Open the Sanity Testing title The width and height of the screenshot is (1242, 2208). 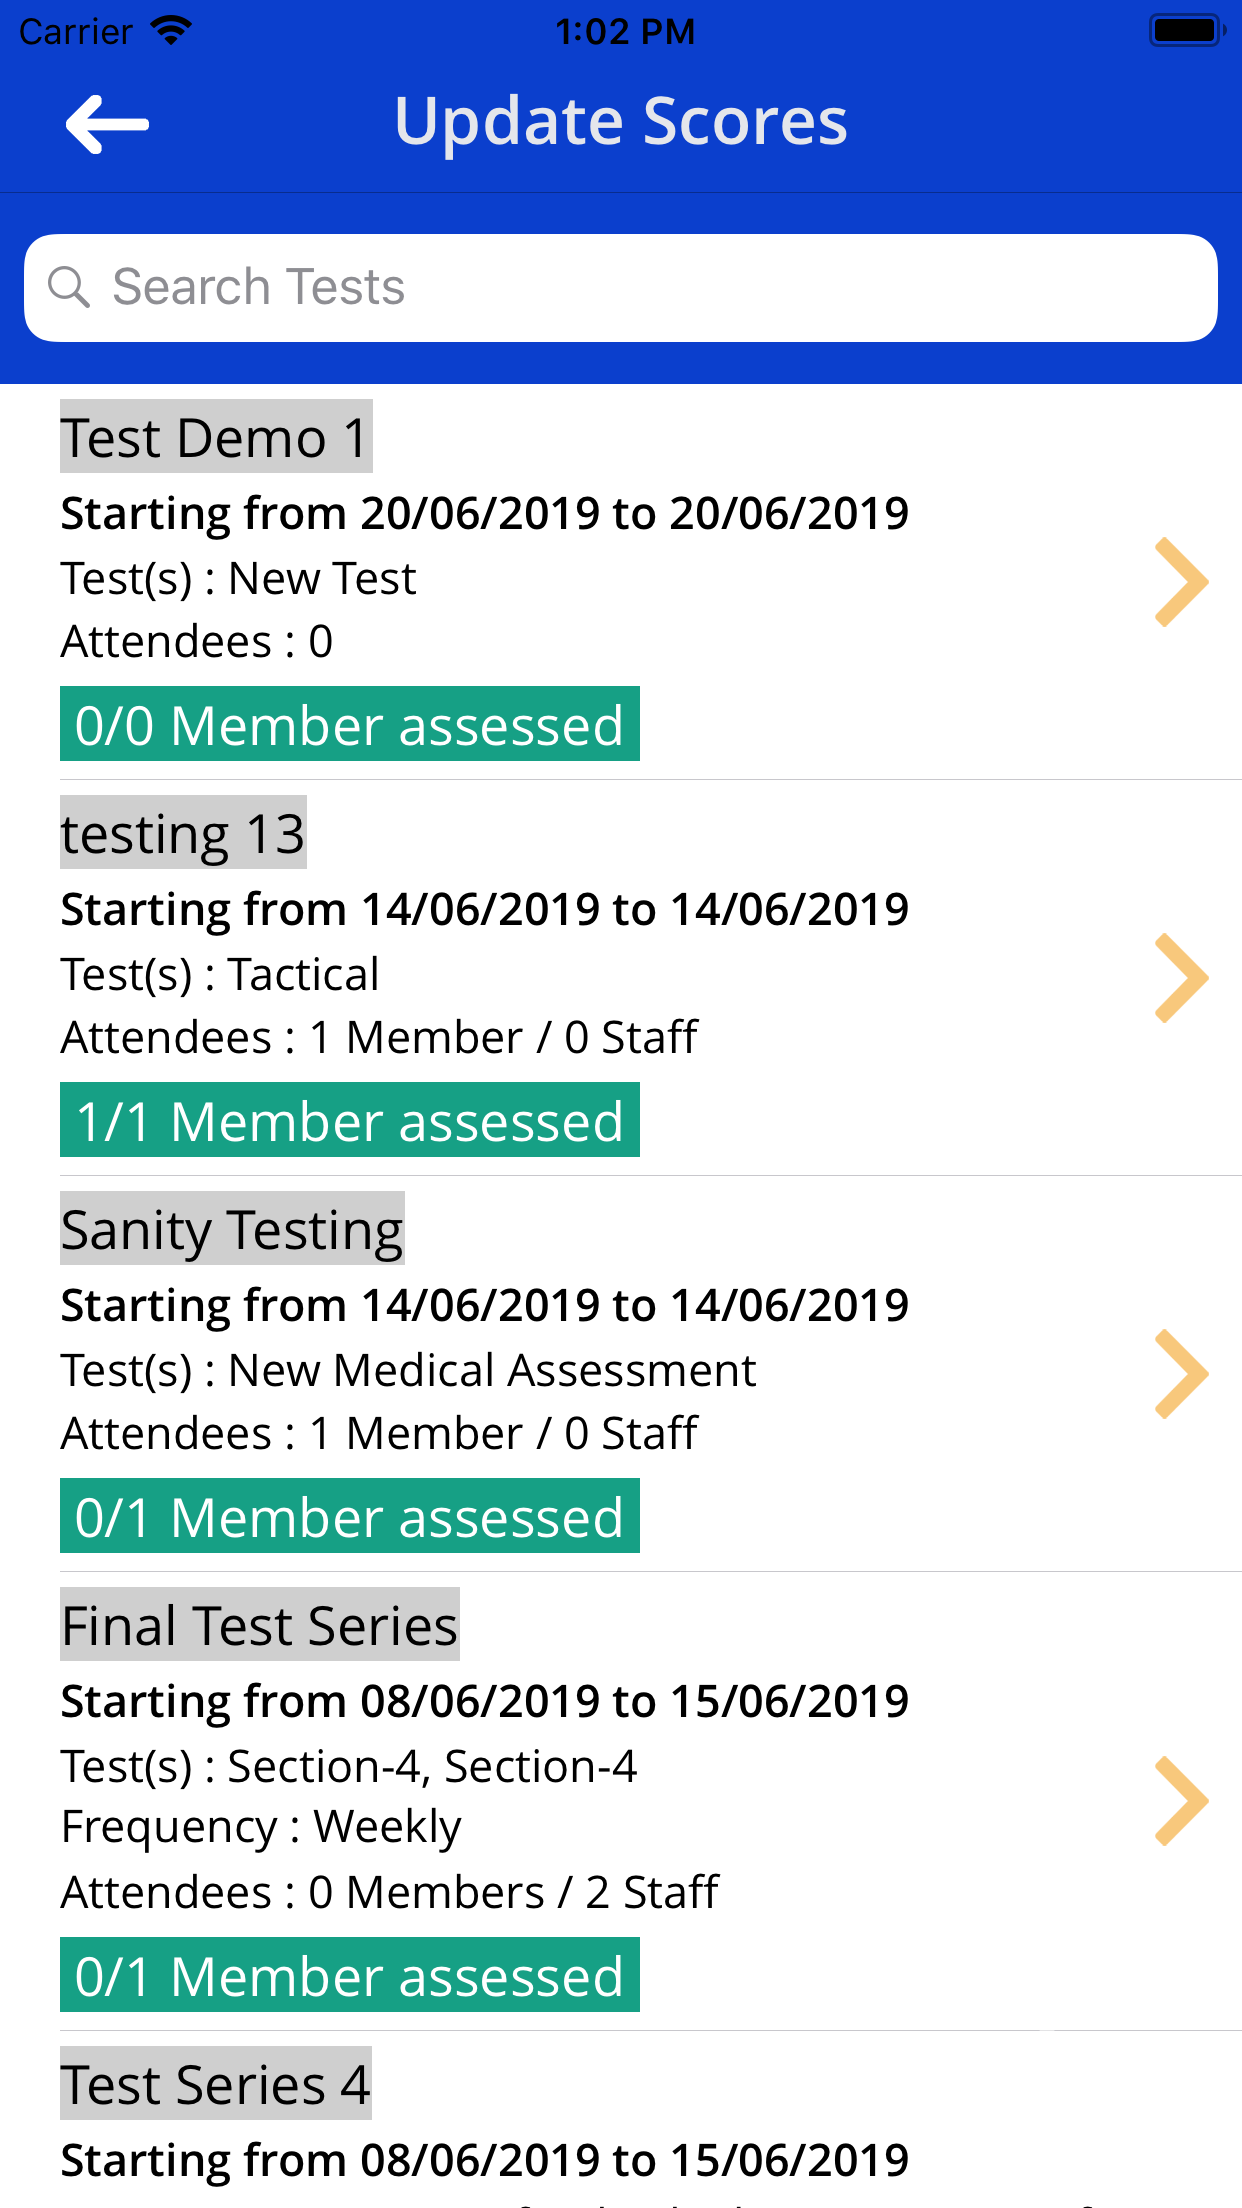(232, 1229)
